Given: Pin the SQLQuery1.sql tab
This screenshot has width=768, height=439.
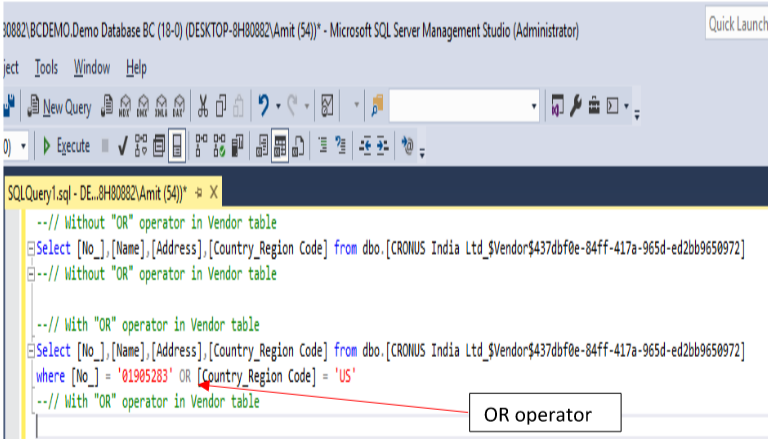Looking at the screenshot, I should pos(198,193).
